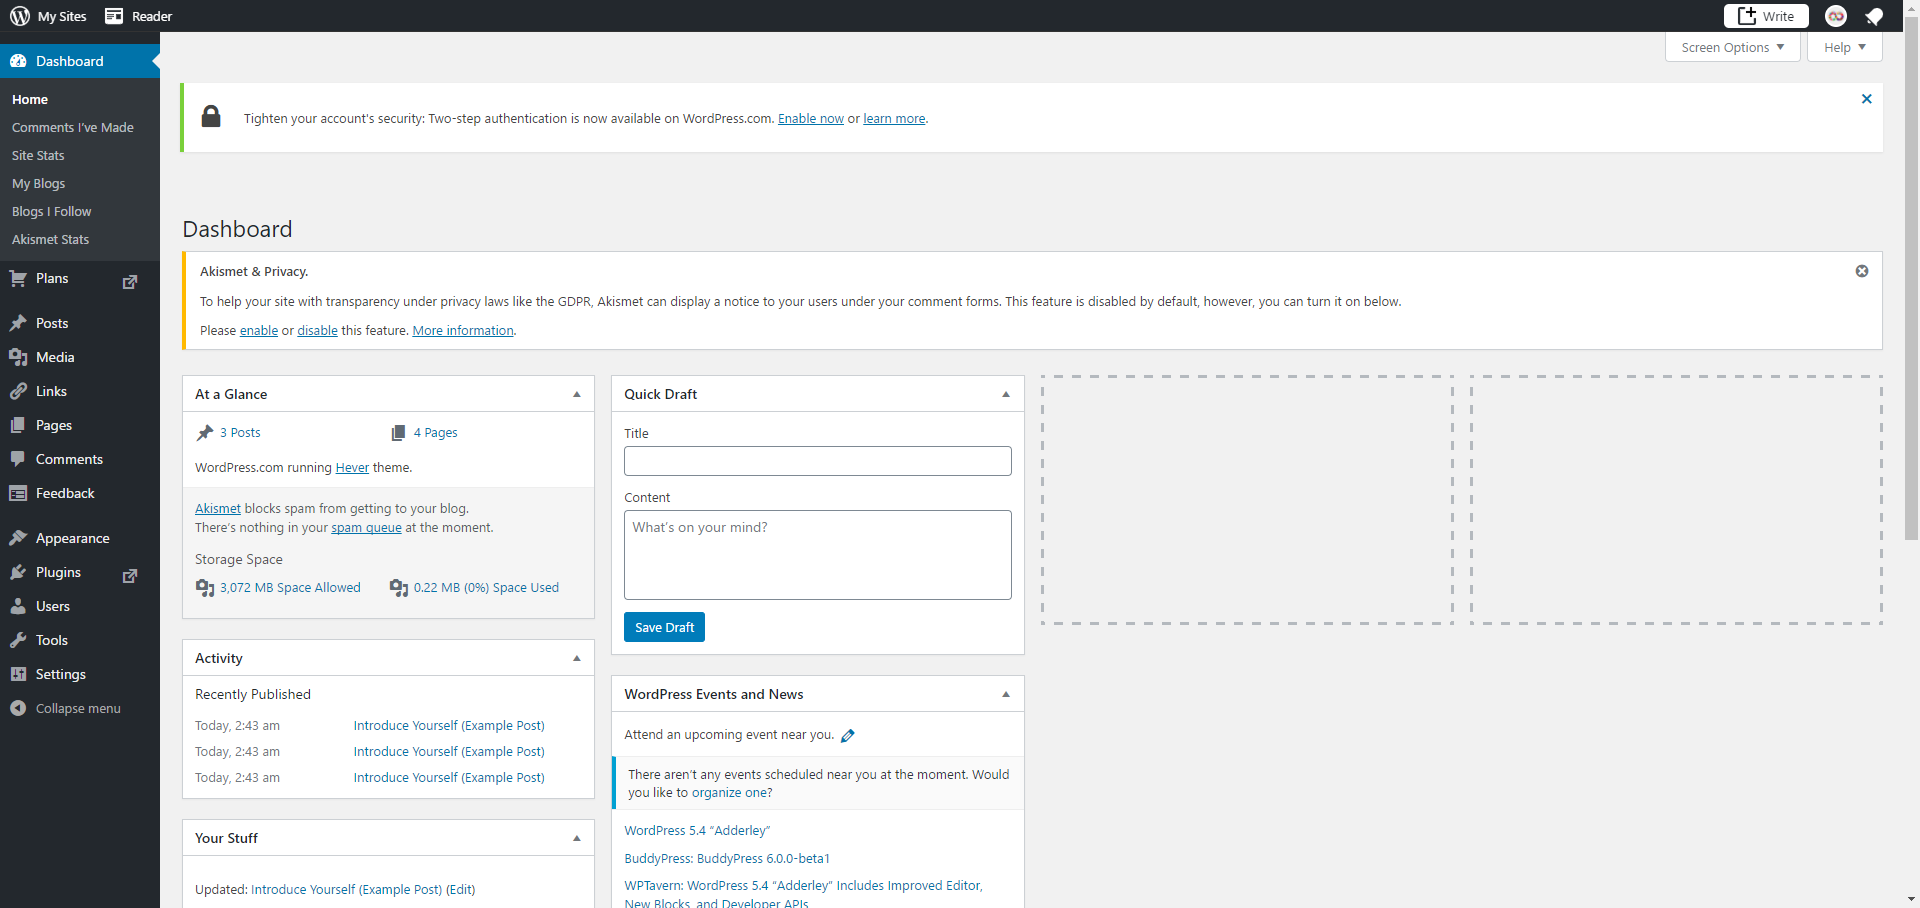Click the vertical page scrollbar
1920x908 pixels.
click(x=1911, y=280)
